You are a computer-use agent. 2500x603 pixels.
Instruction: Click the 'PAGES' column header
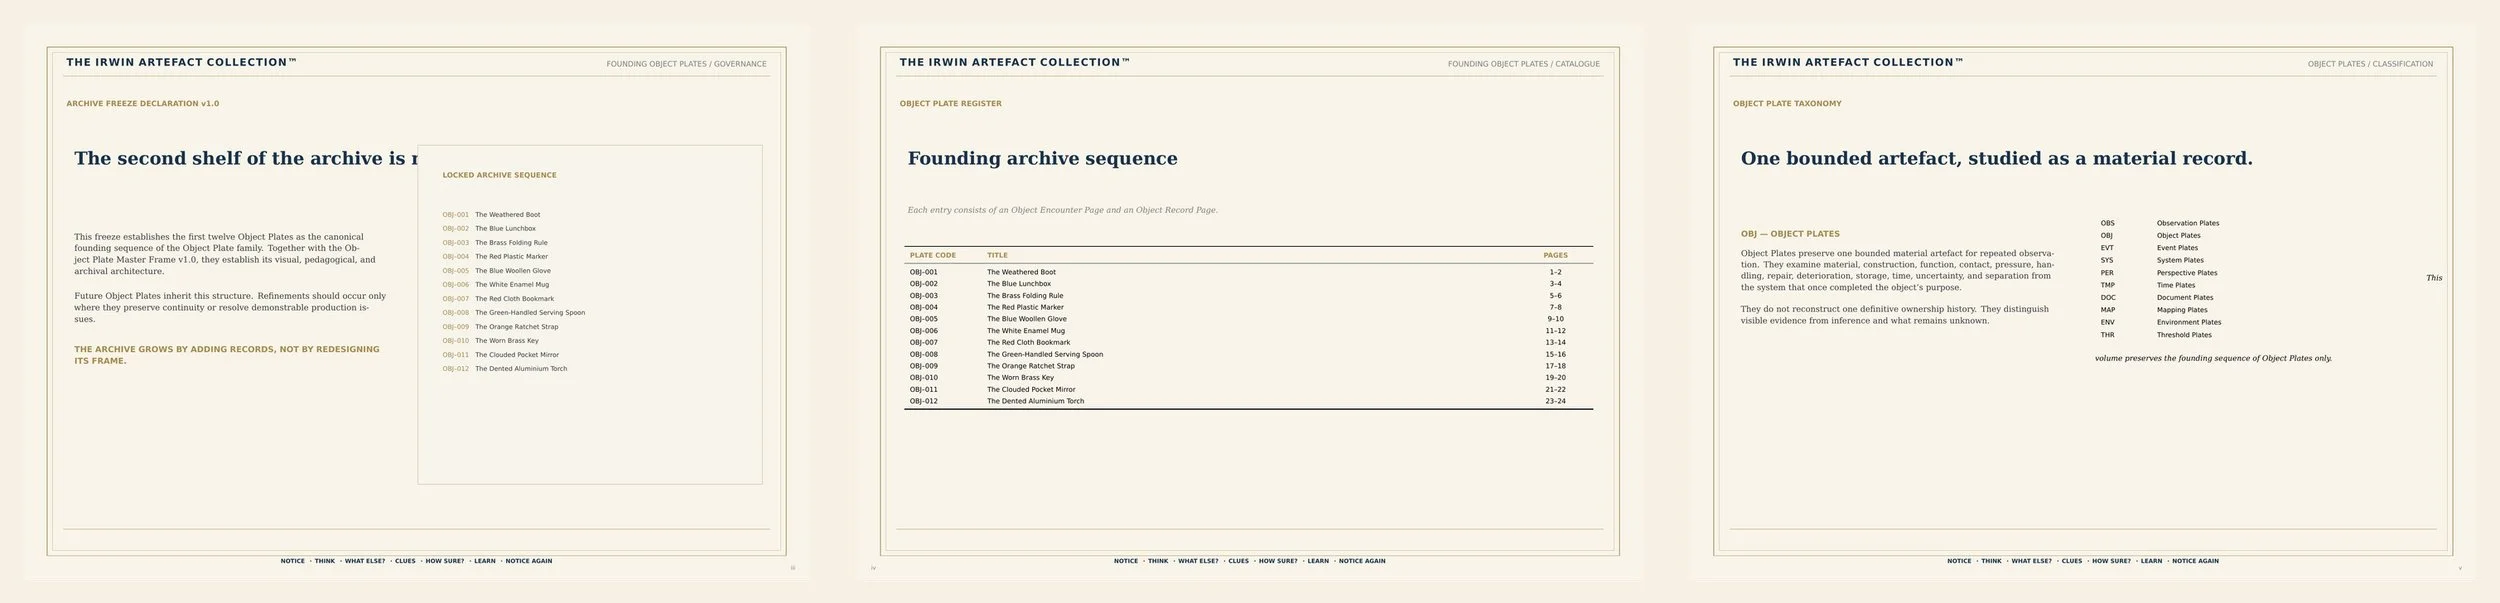point(1555,256)
